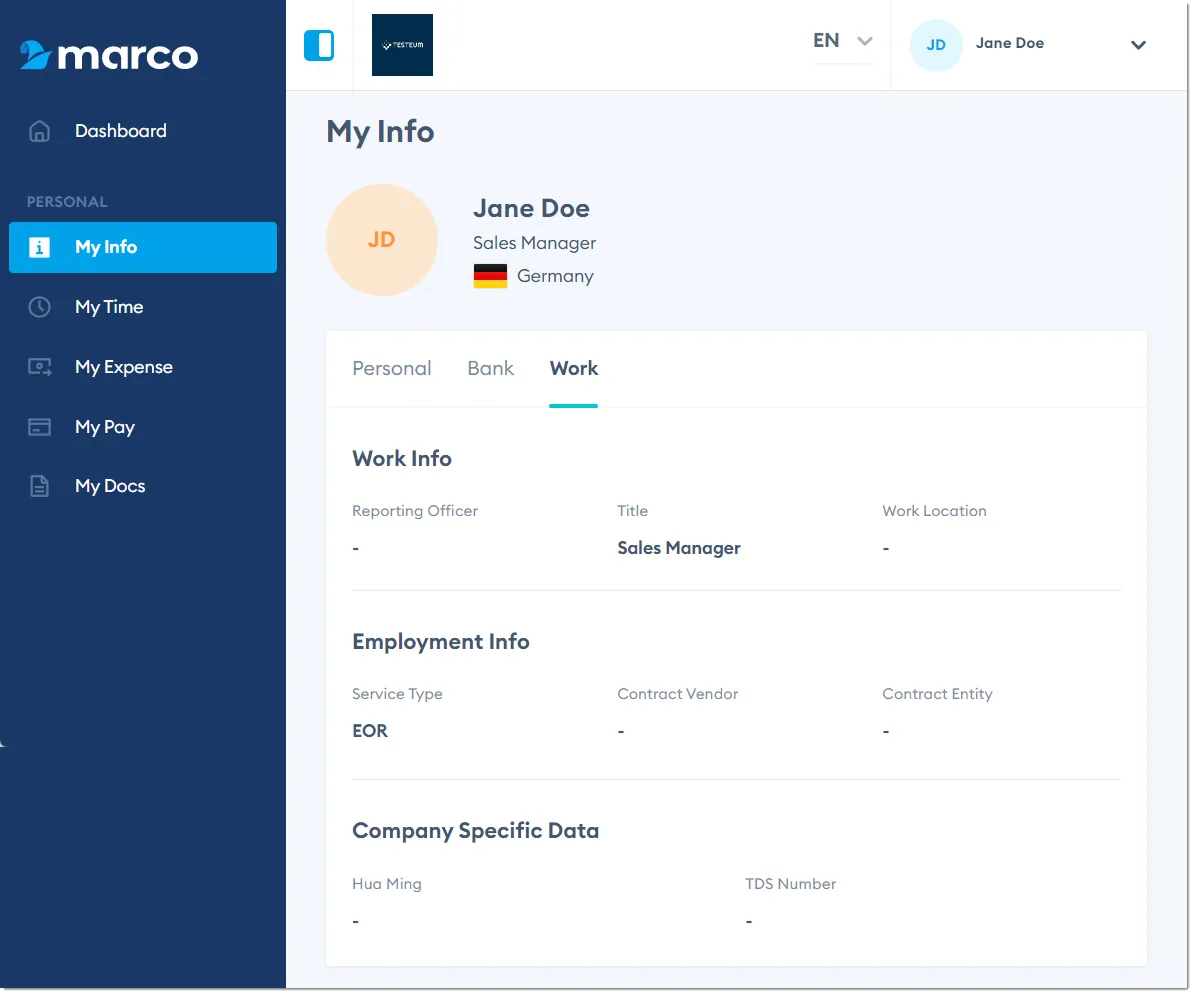Click the Reporting Officer label
Viewport: 1193px width, 994px height.
[415, 511]
